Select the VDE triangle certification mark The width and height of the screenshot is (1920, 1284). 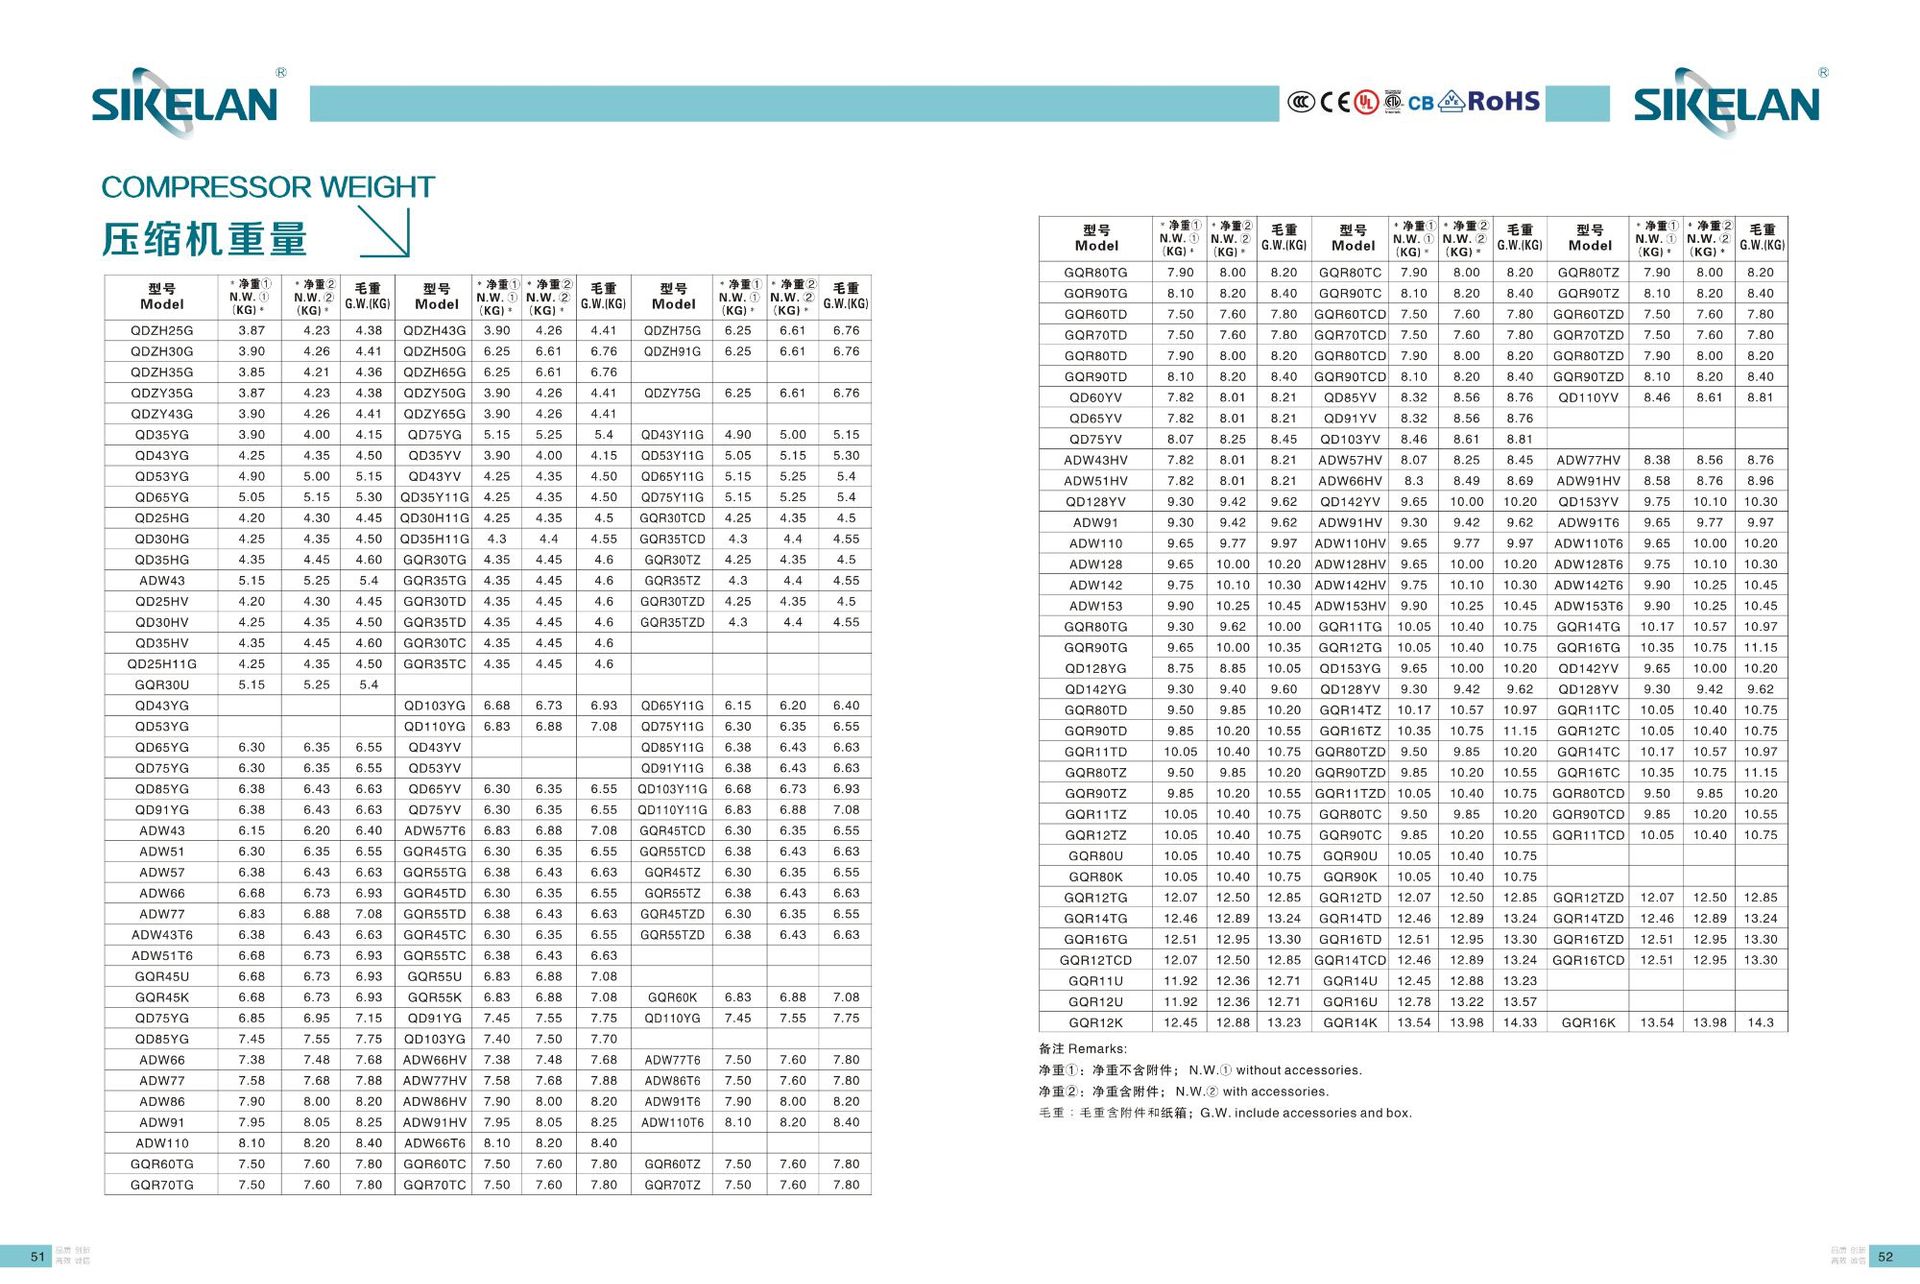click(x=1452, y=102)
